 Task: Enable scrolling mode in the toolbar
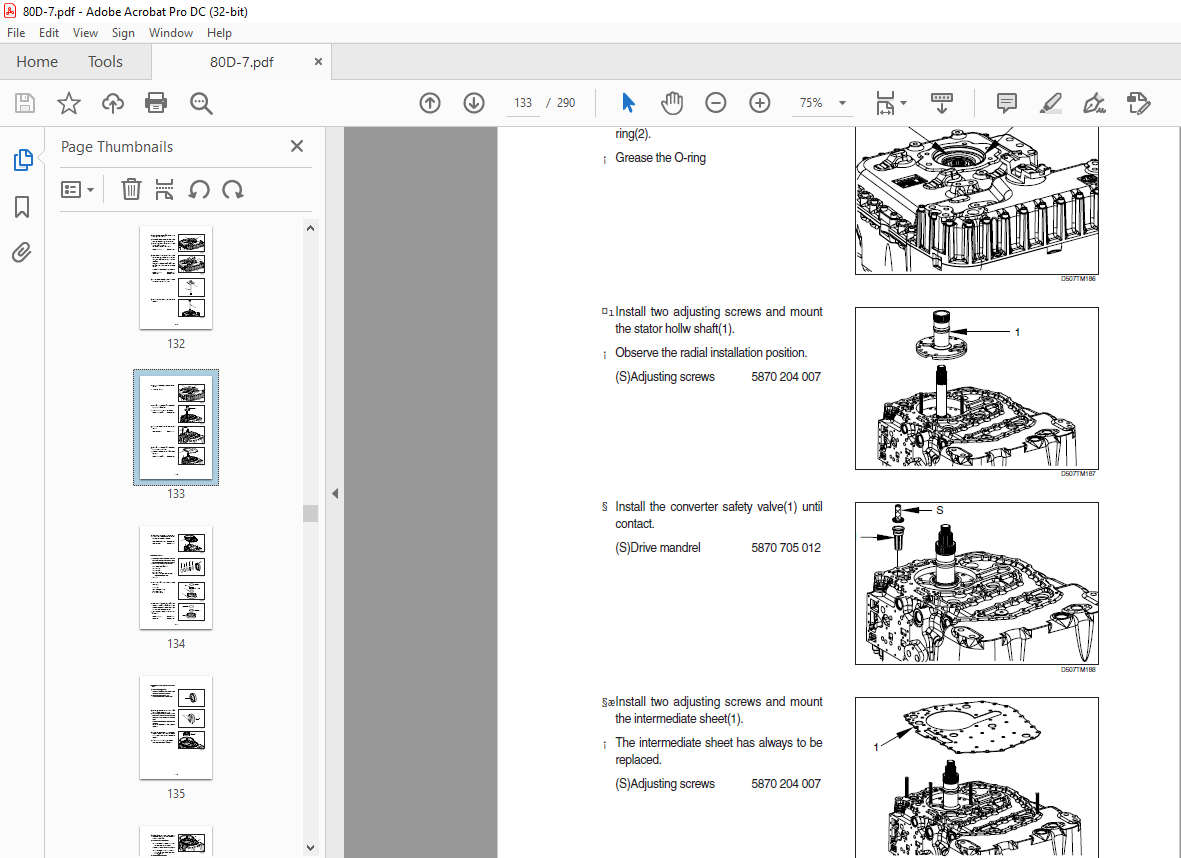point(941,103)
